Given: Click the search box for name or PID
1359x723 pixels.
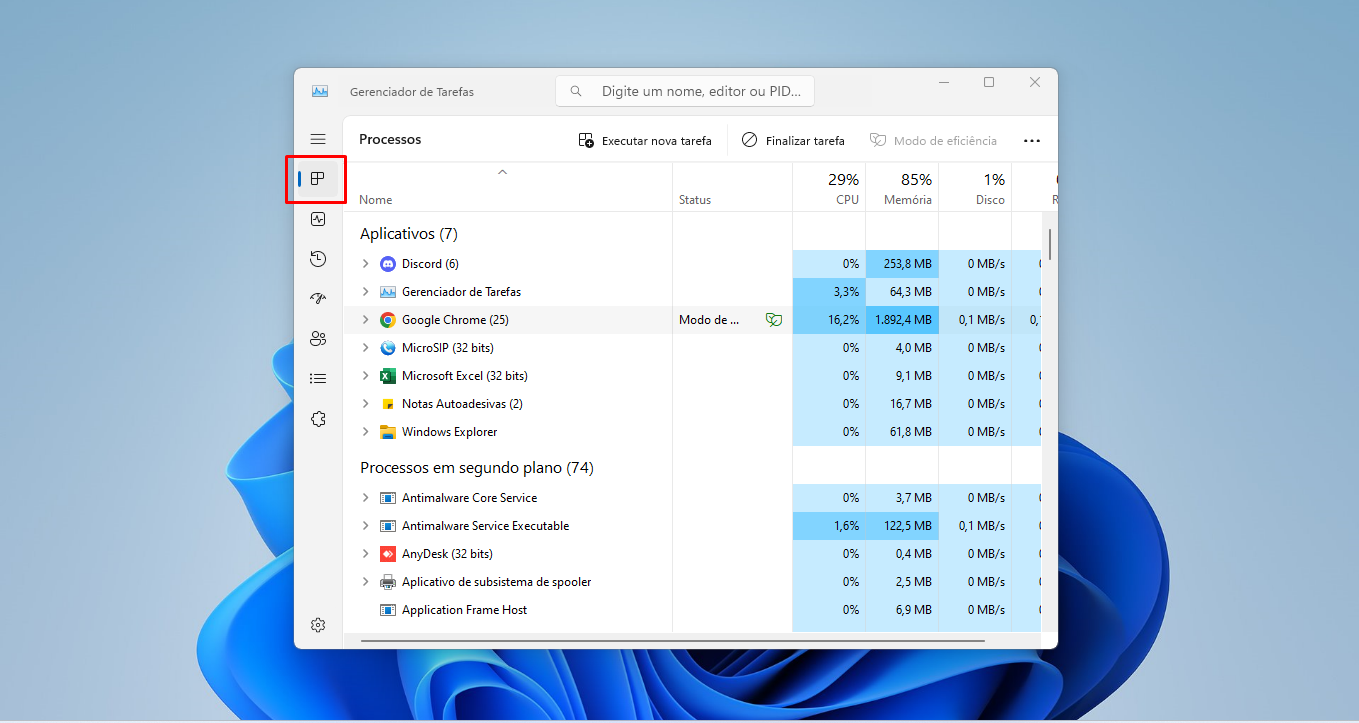Looking at the screenshot, I should coord(685,91).
